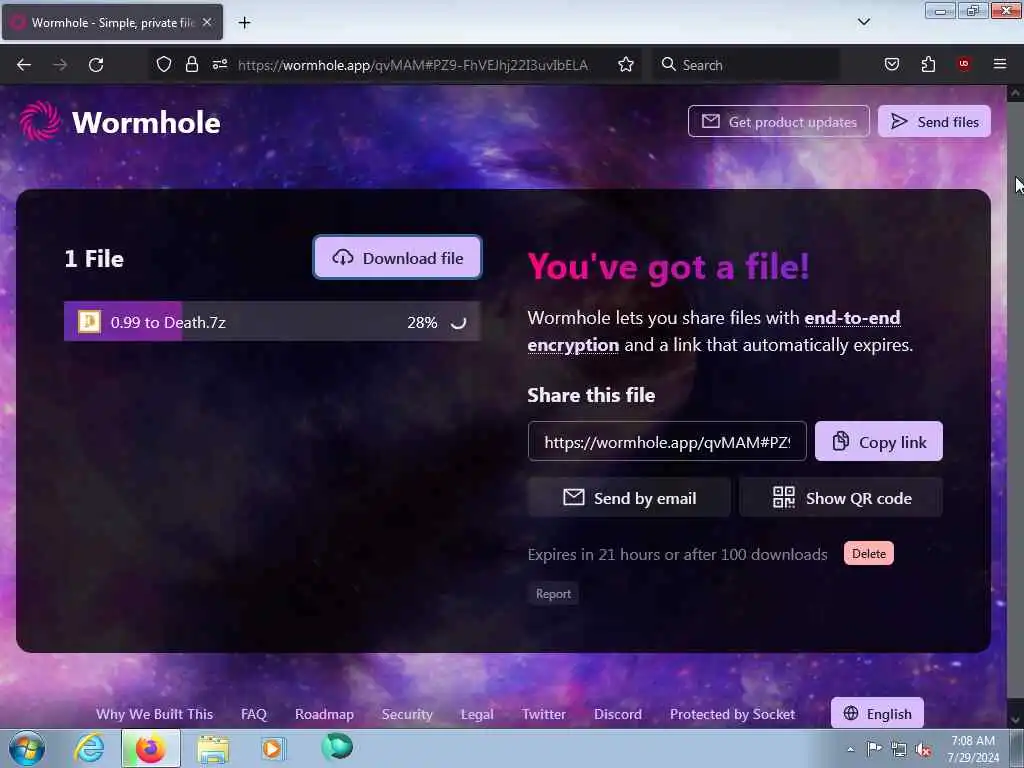Click Send by email button
1024x768 pixels.
[629, 498]
